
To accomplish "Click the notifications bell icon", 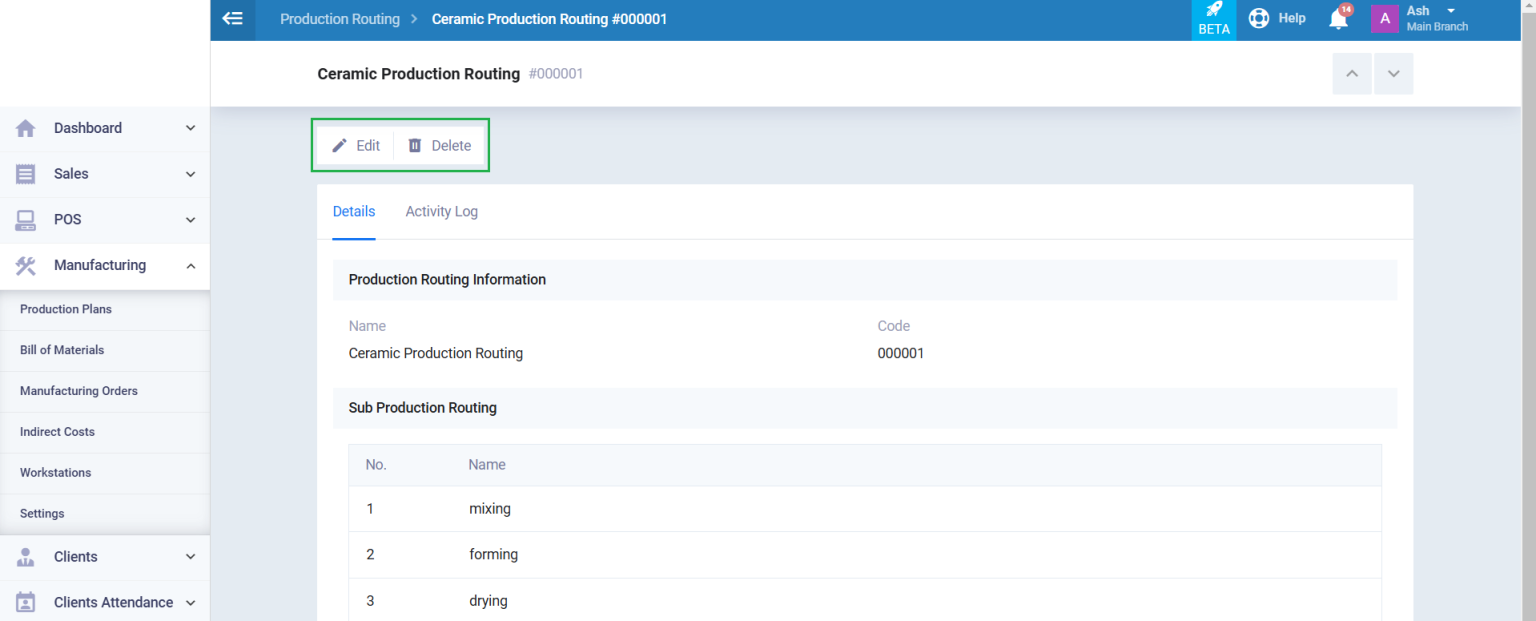I will [1338, 18].
